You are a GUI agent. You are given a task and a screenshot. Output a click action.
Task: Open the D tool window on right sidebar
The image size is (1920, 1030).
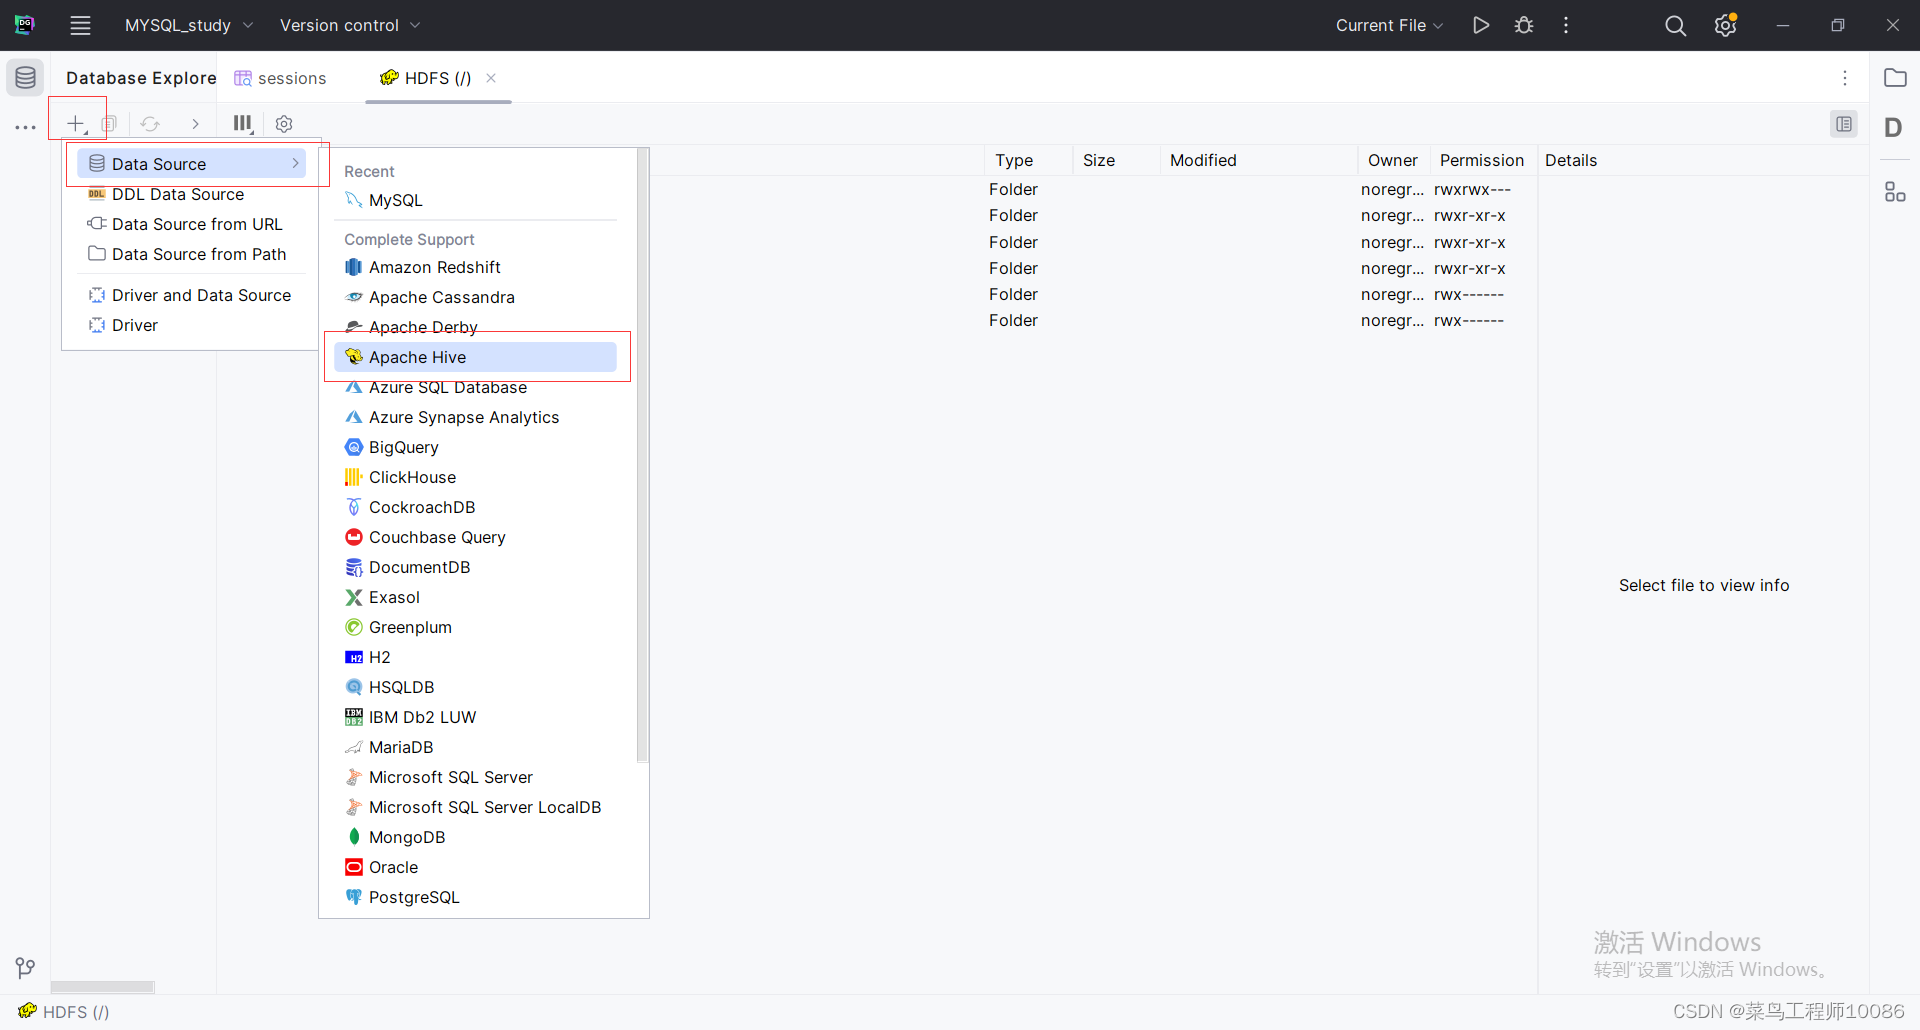[1894, 127]
